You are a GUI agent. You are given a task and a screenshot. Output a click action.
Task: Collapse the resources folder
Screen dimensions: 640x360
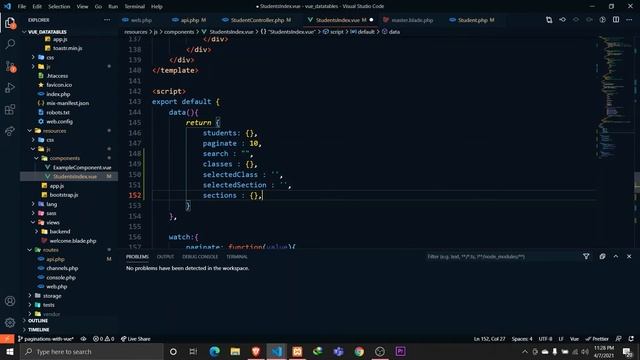point(54,131)
